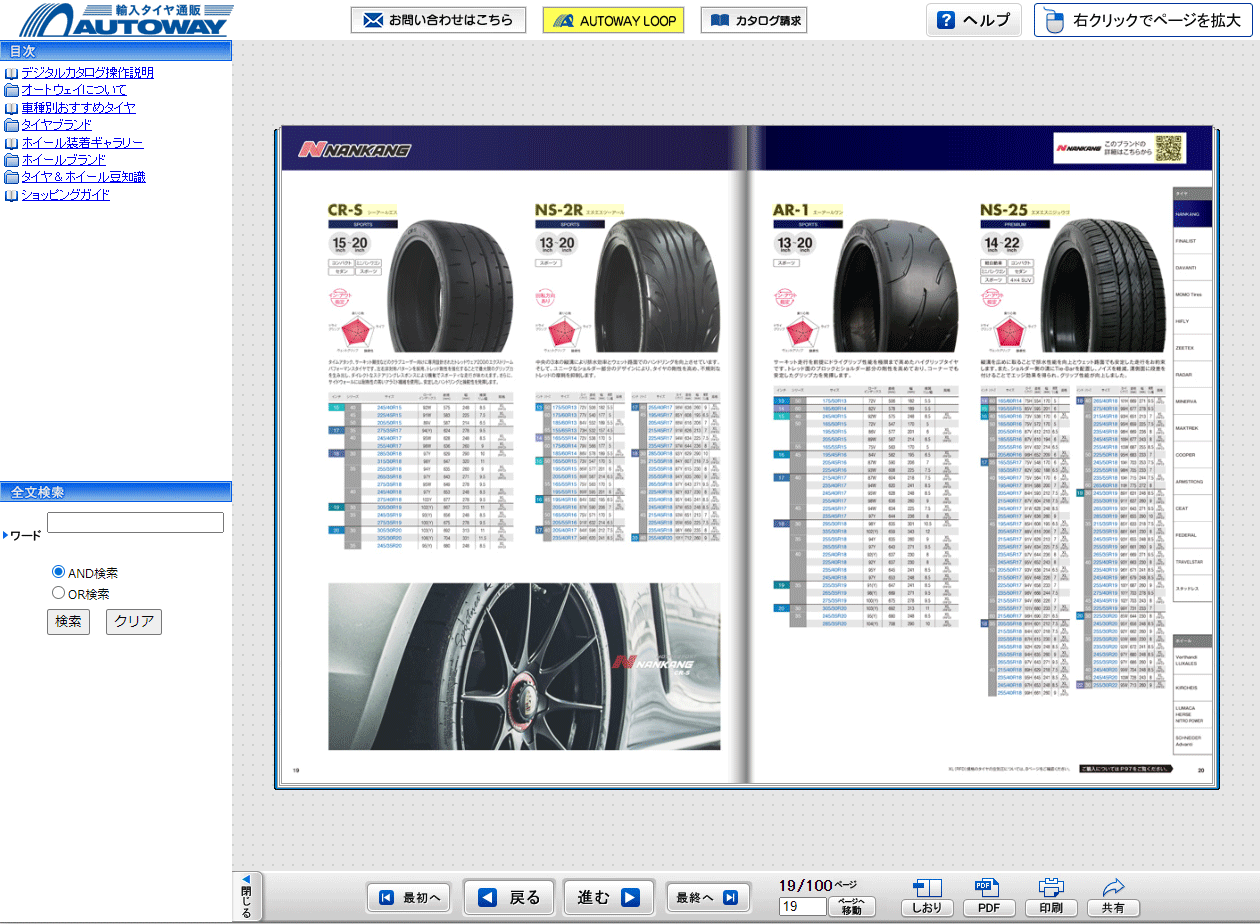1260x924 pixels.
Task: Click the folder icon beside タイヤ＆ホイール豆知識
Action: pyautogui.click(x=11, y=177)
